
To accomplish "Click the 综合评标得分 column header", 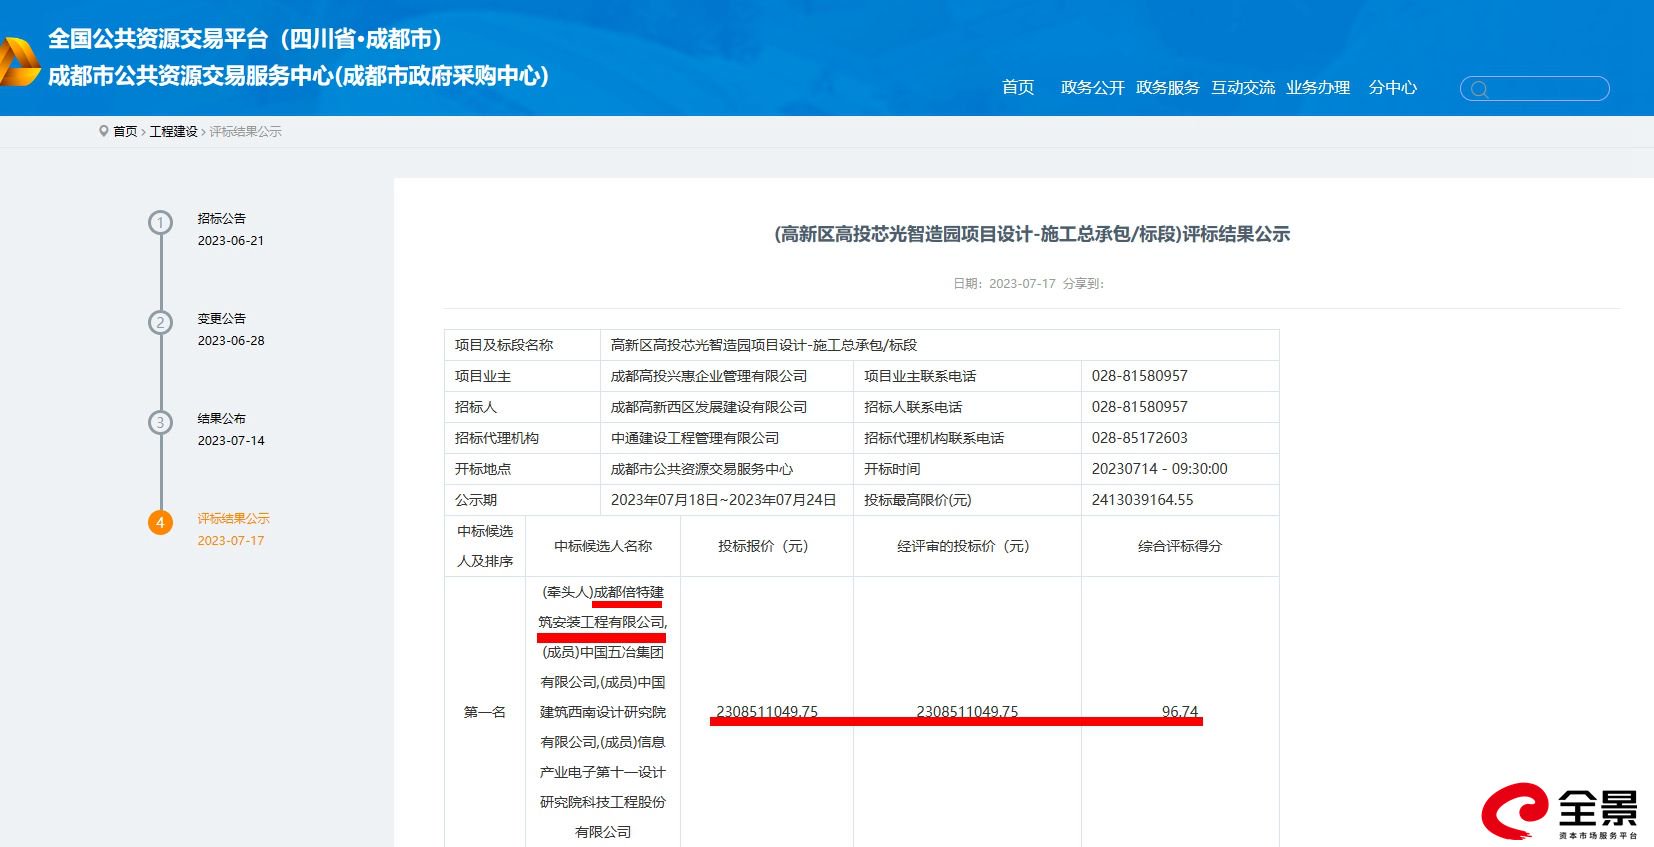I will 1180,546.
